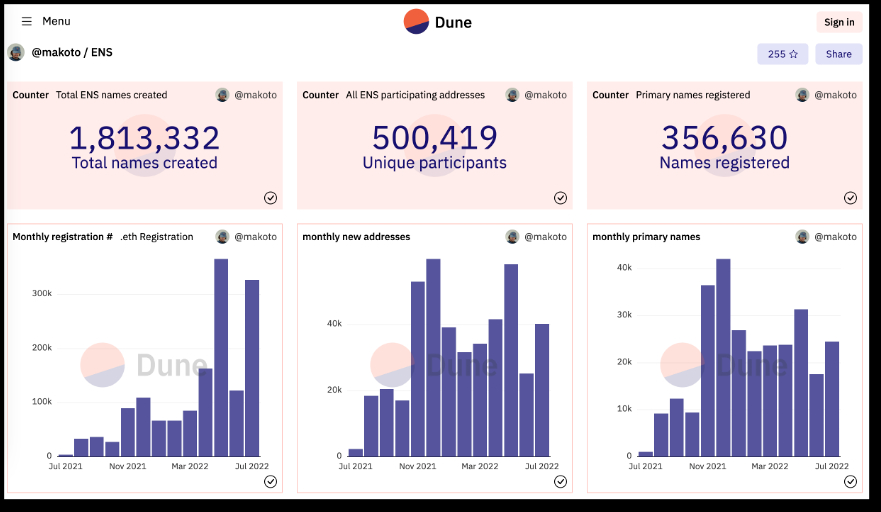This screenshot has width=881, height=512.
Task: Click the 1,813,332 total names counter
Action: (144, 138)
